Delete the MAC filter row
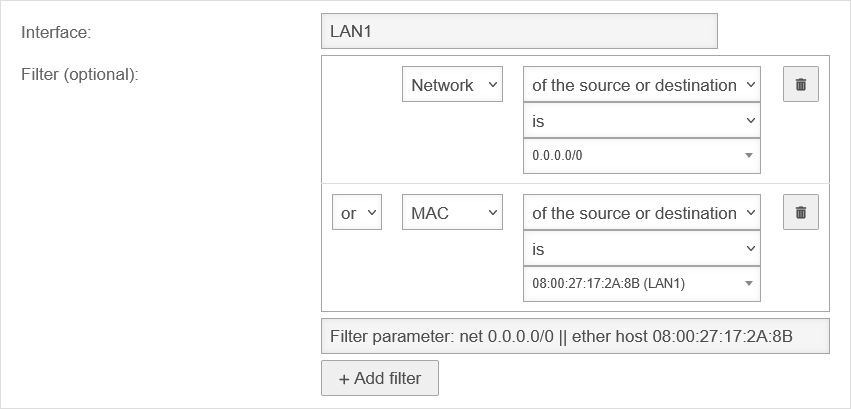Screen dimensions: 851x409 point(800,213)
